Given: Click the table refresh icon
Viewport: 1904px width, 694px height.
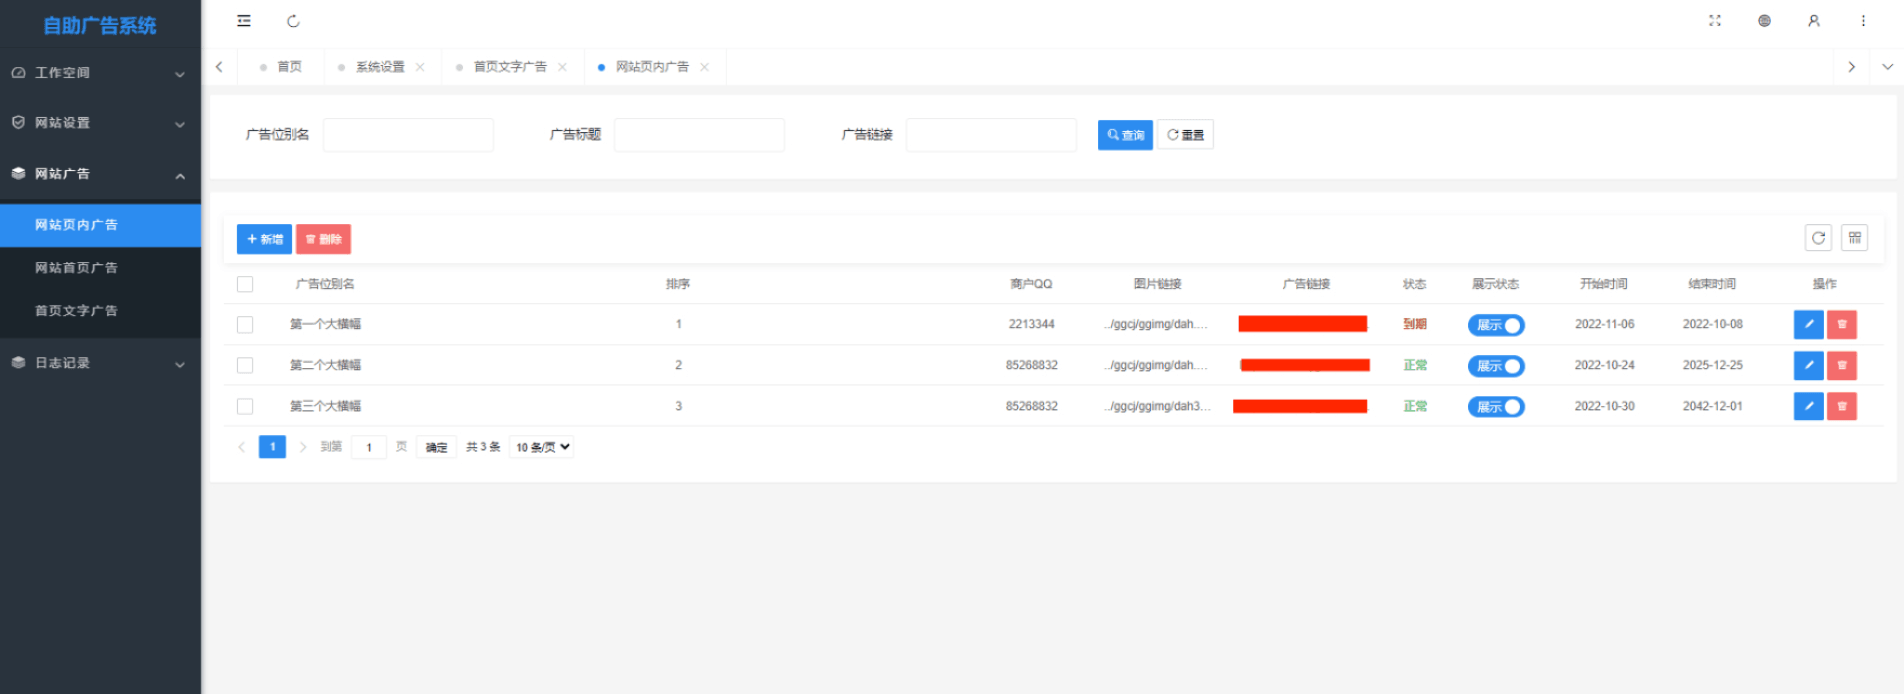Looking at the screenshot, I should coord(1818,238).
